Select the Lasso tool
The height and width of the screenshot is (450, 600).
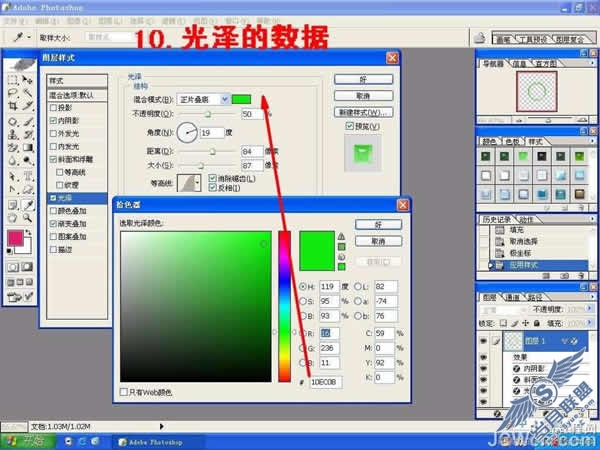pyautogui.click(x=13, y=93)
